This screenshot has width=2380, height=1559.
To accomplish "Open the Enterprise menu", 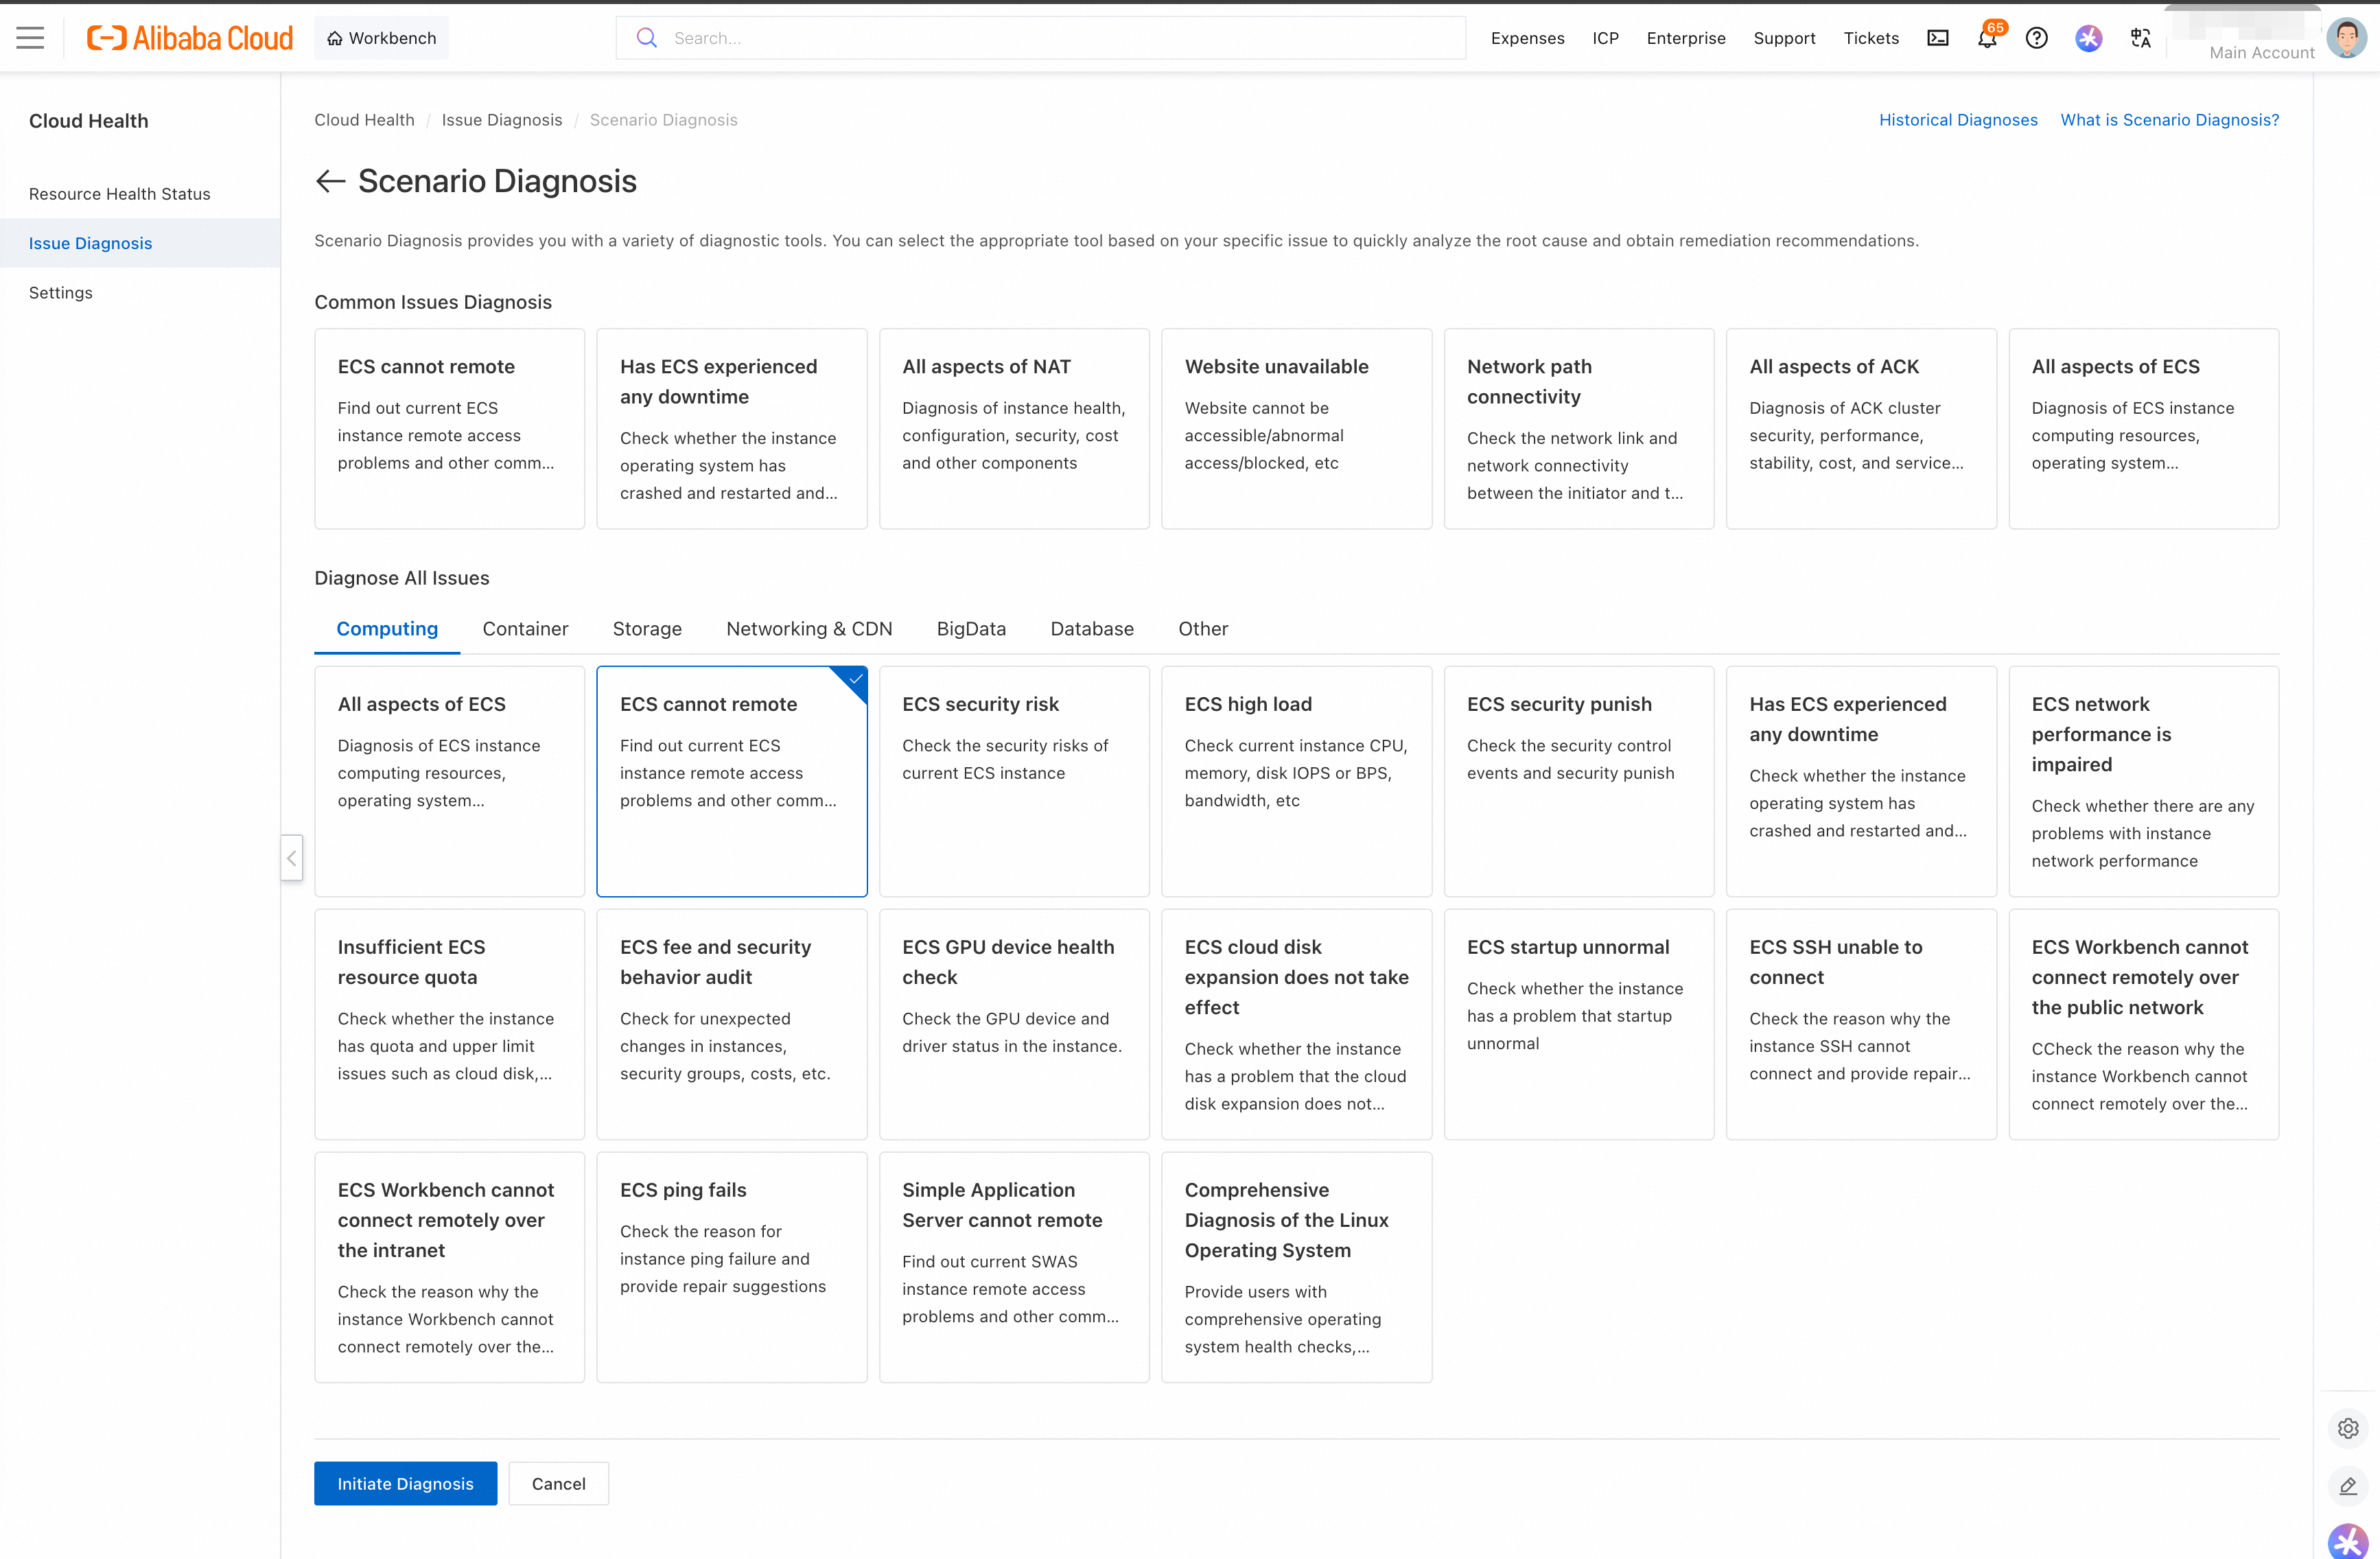I will [1686, 38].
